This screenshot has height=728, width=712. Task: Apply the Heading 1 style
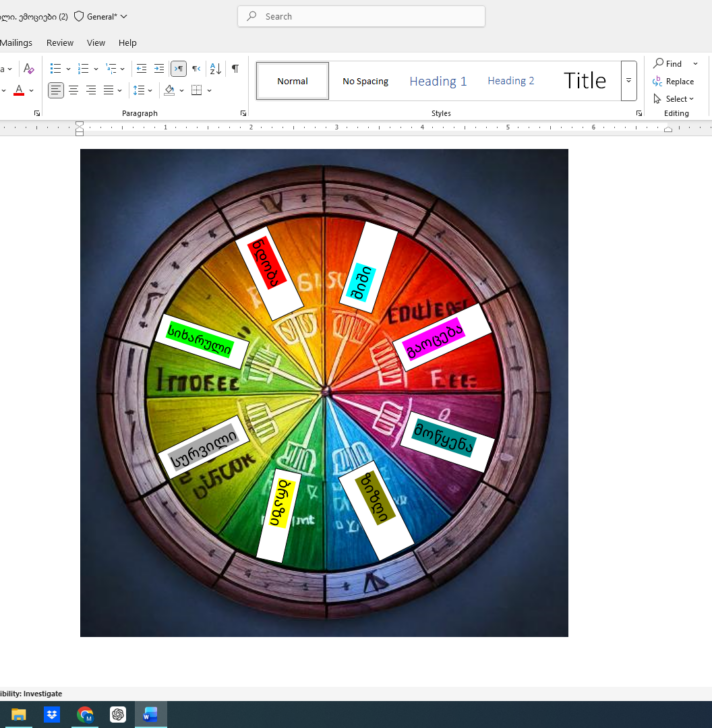438,81
